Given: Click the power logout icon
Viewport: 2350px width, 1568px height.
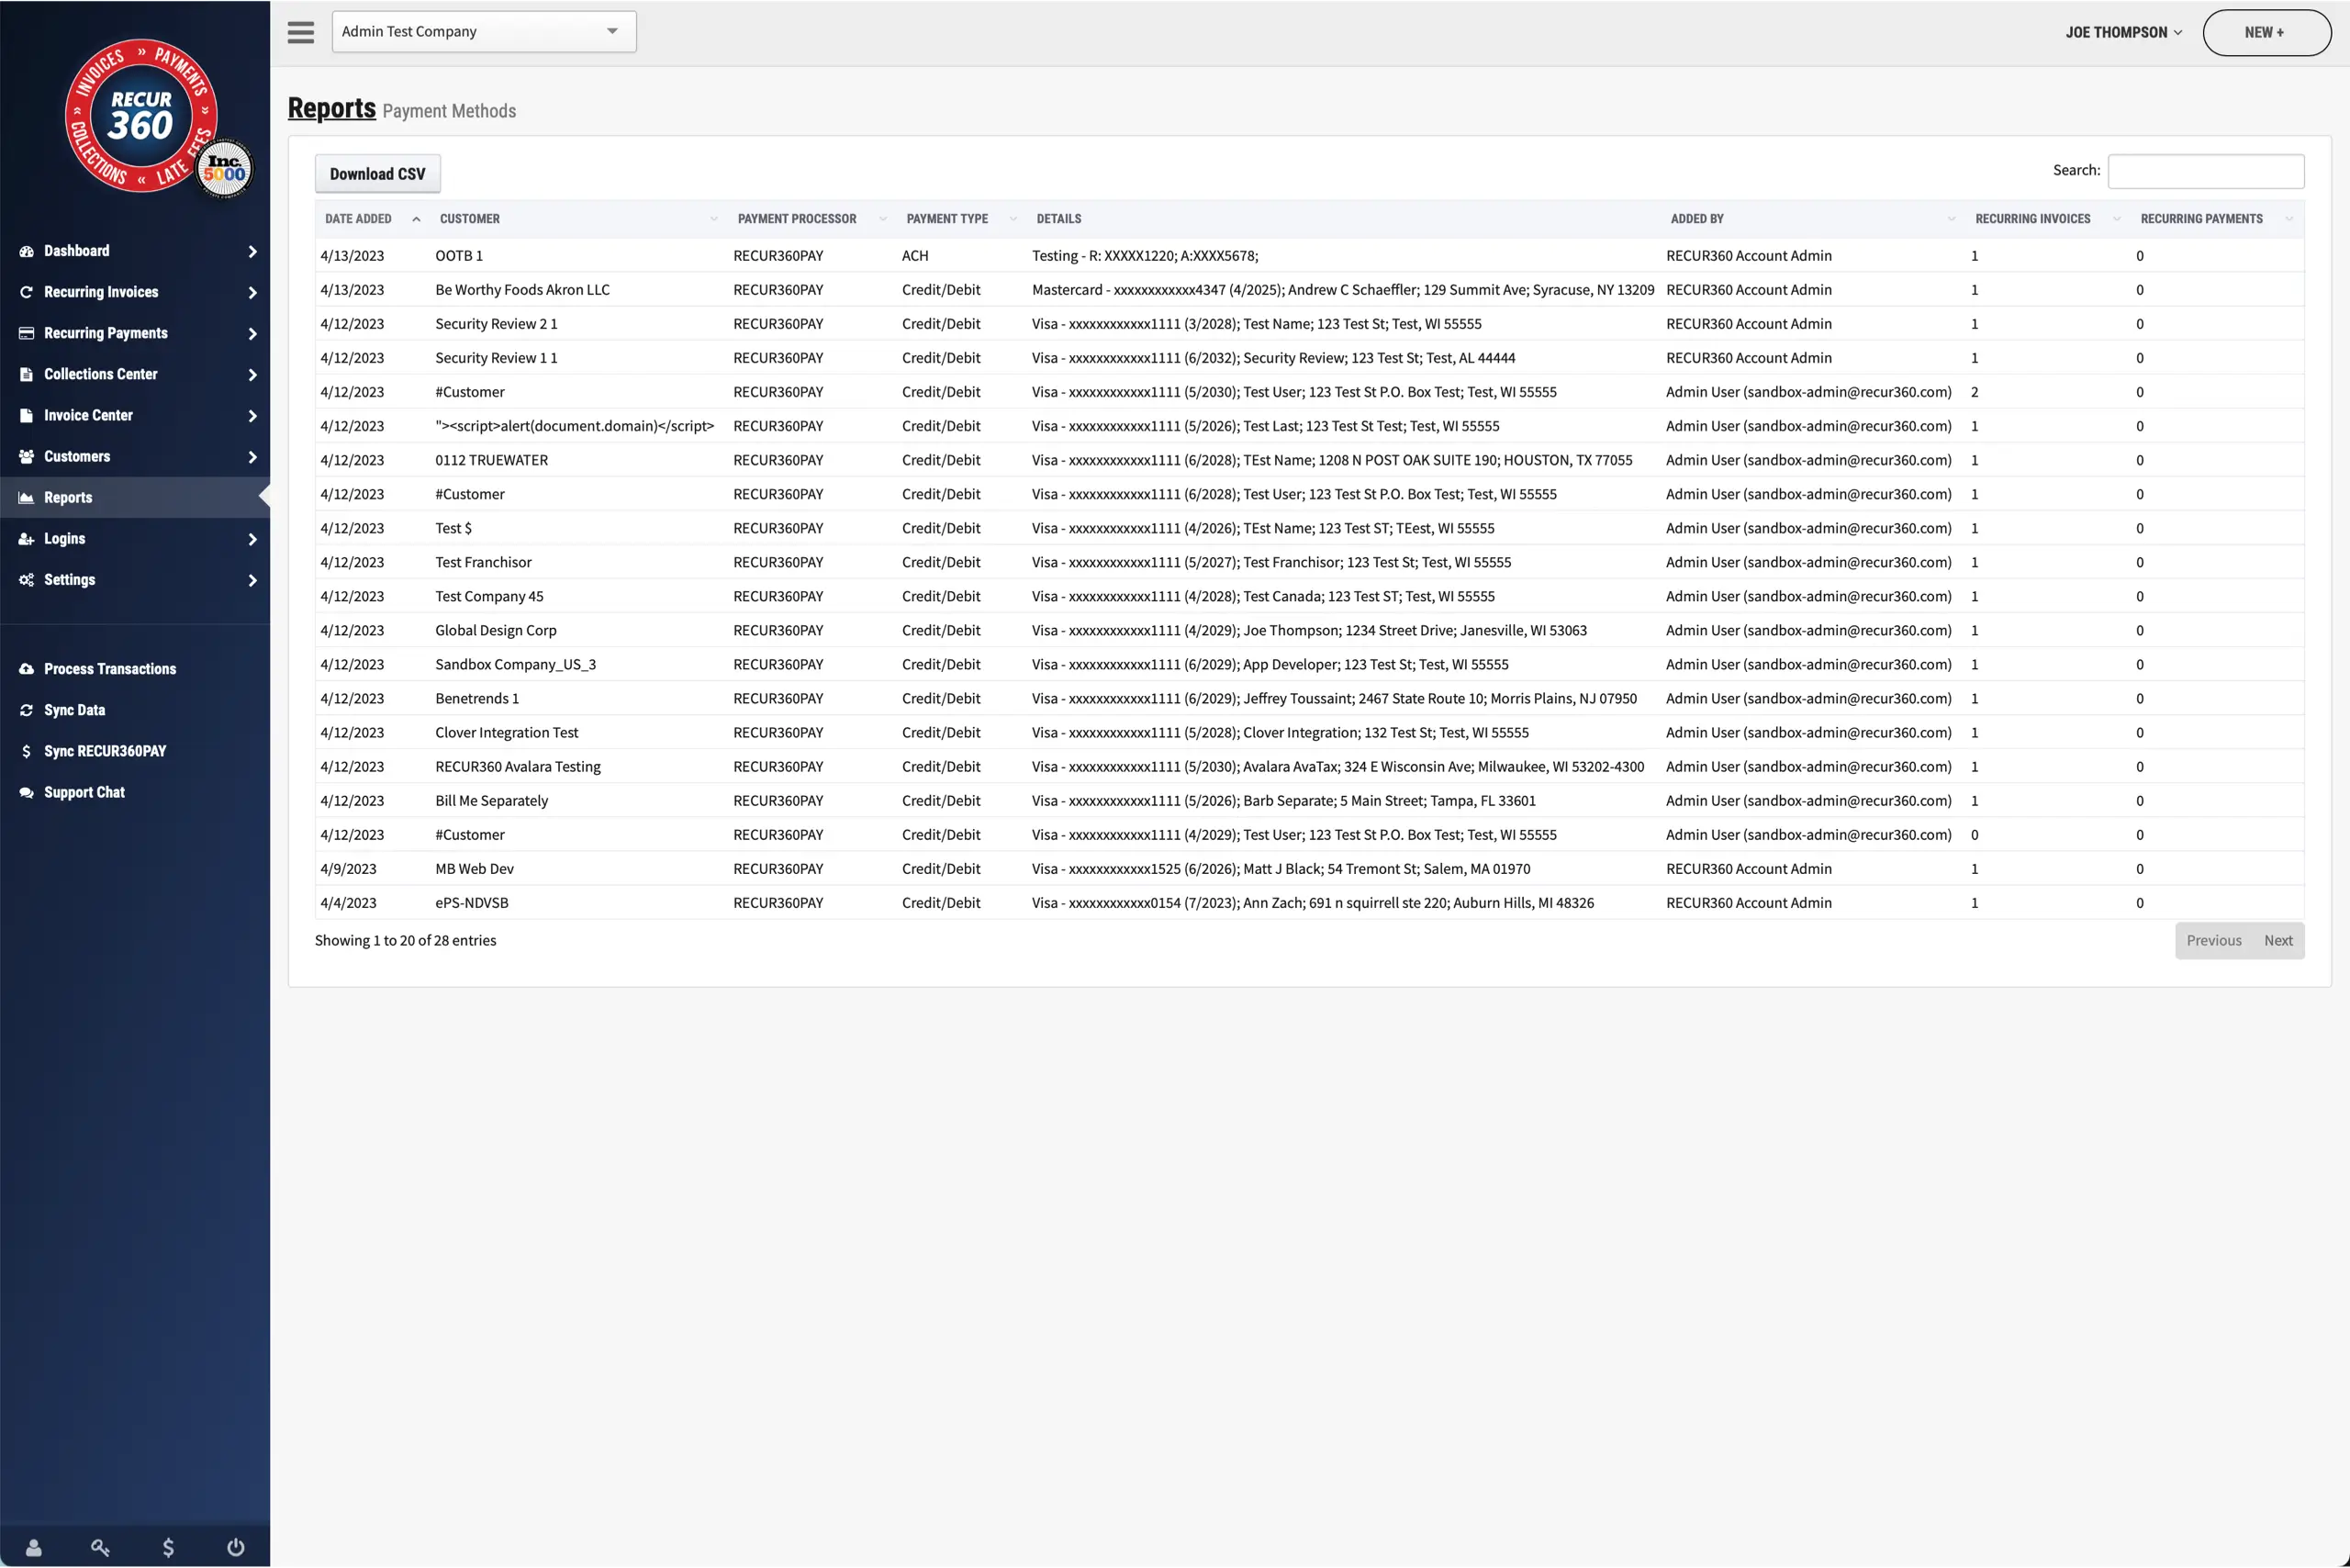Looking at the screenshot, I should [236, 1547].
